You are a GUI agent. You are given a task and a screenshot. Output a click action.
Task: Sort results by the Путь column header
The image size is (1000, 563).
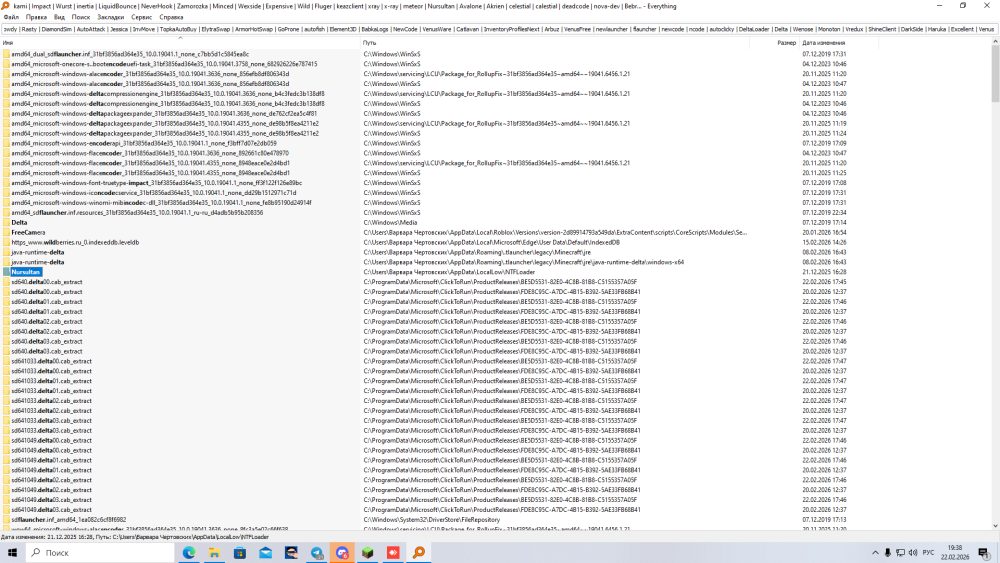555,43
